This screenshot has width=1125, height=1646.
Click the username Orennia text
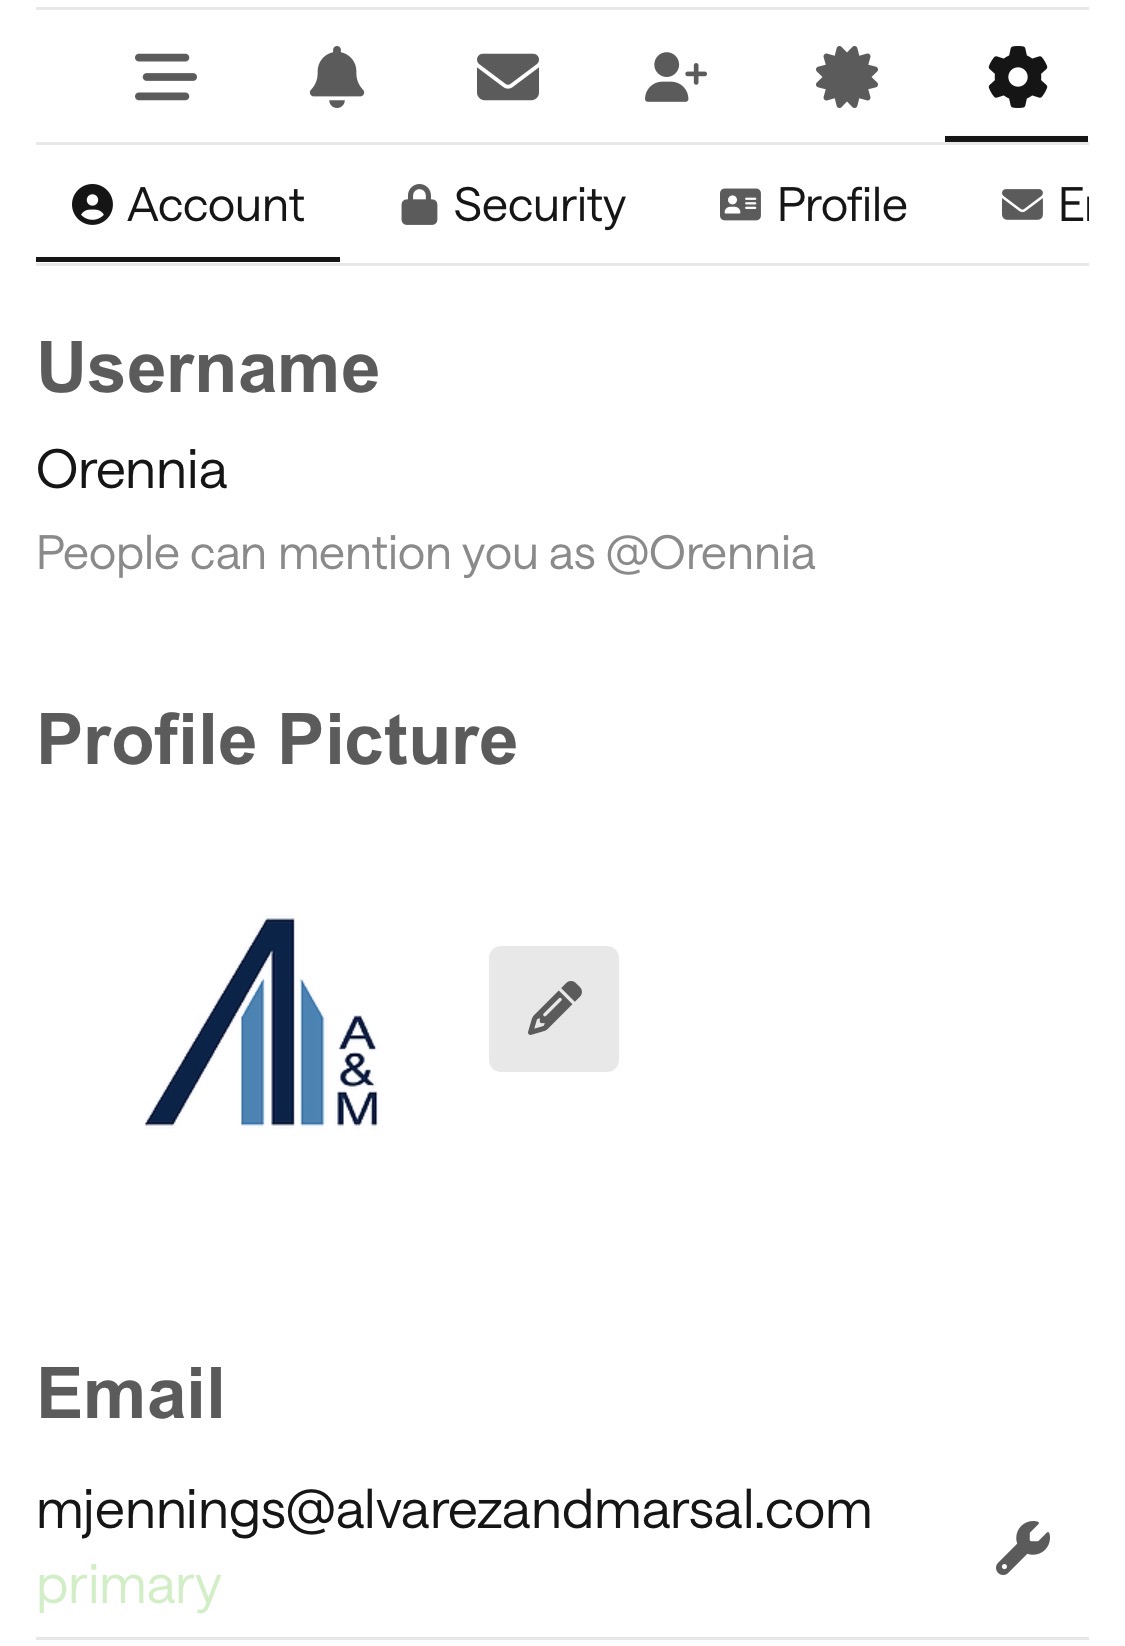(x=132, y=470)
